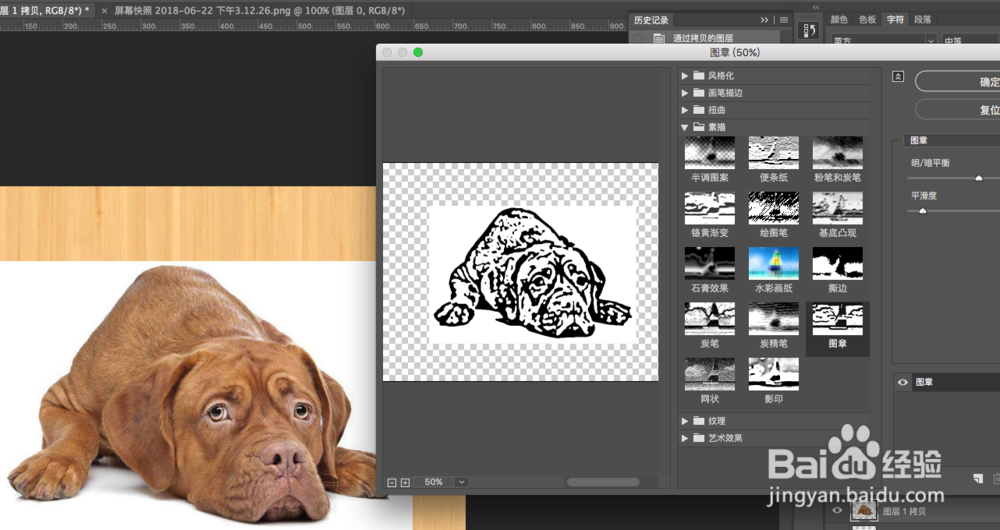Select the 炭精笔 filter thumbnail
Viewport: 1000px width, 530px height.
pyautogui.click(x=774, y=319)
